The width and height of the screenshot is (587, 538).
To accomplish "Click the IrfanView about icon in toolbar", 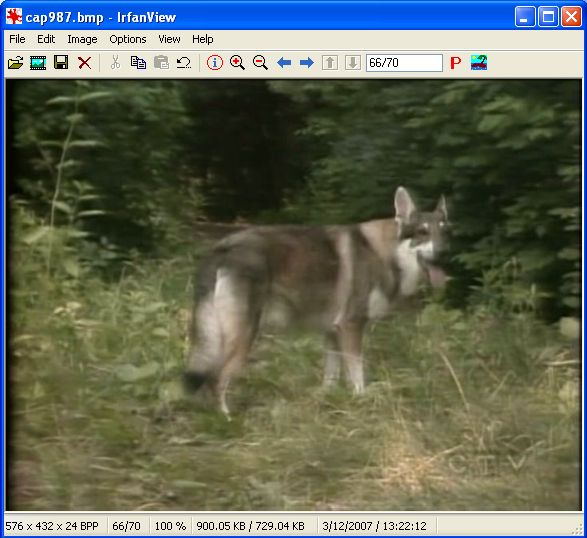I will [x=479, y=63].
